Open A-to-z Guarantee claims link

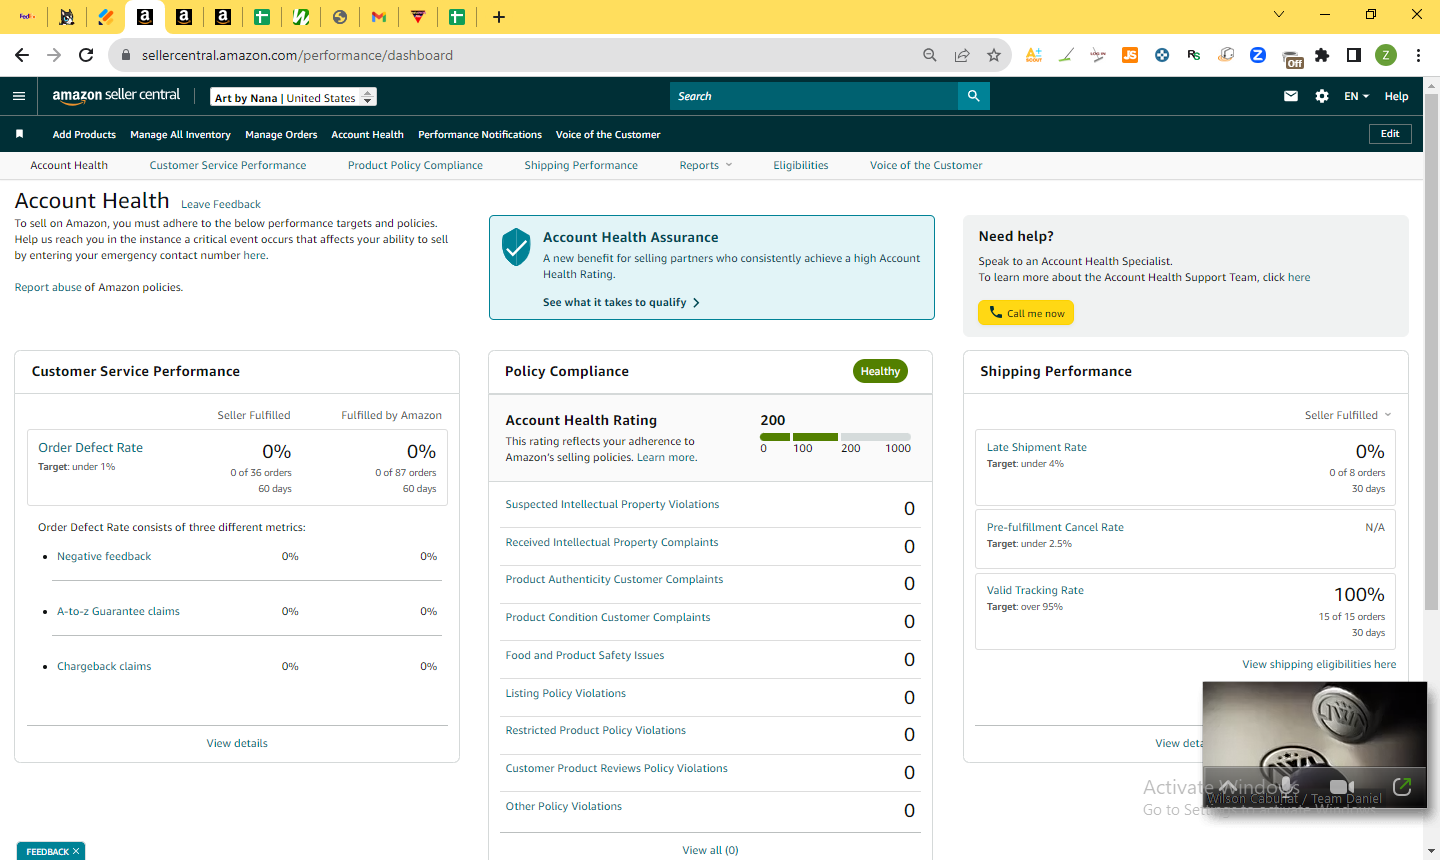pyautogui.click(x=118, y=611)
